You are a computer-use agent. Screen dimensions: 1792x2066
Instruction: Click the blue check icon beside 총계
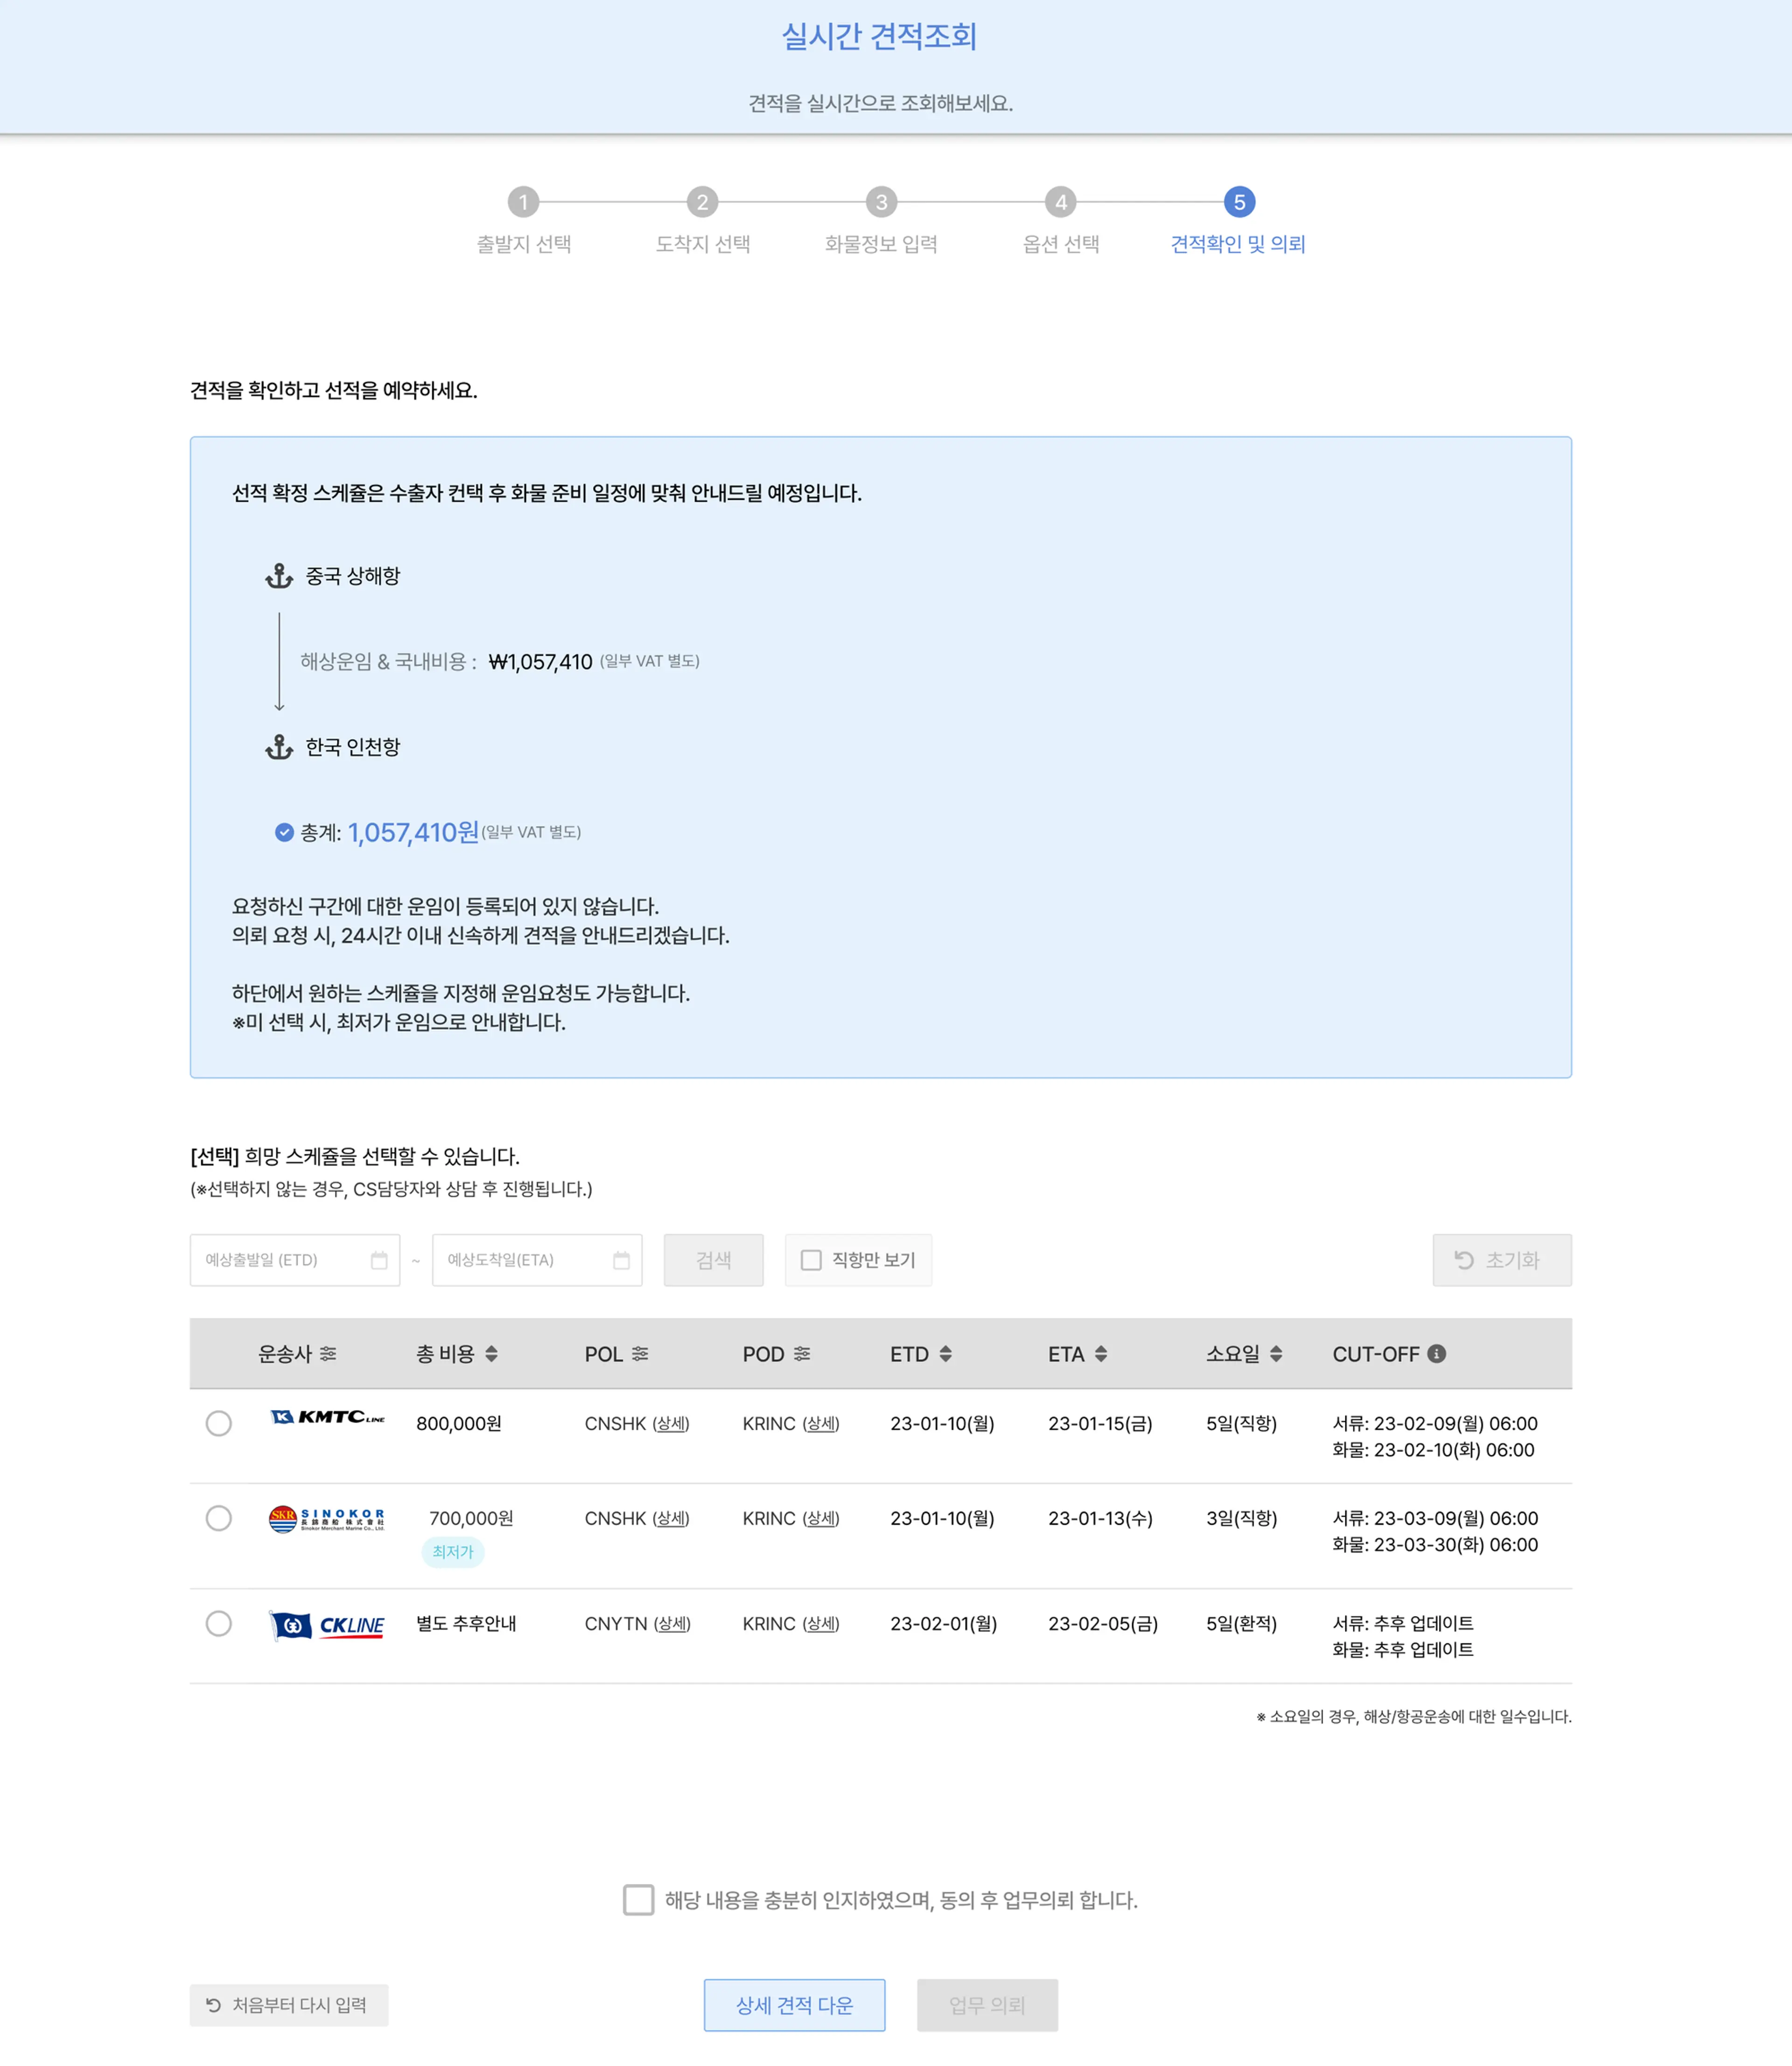(x=284, y=832)
